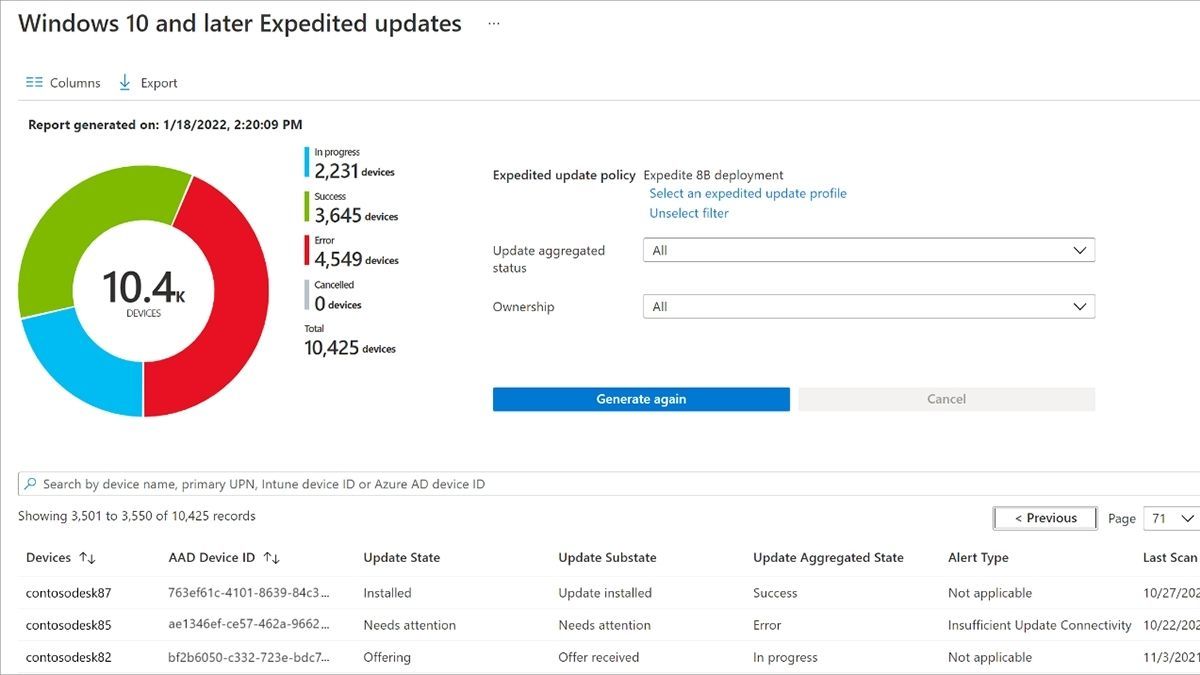Click Select an expedited update profile link
Viewport: 1200px width, 675px height.
point(748,193)
